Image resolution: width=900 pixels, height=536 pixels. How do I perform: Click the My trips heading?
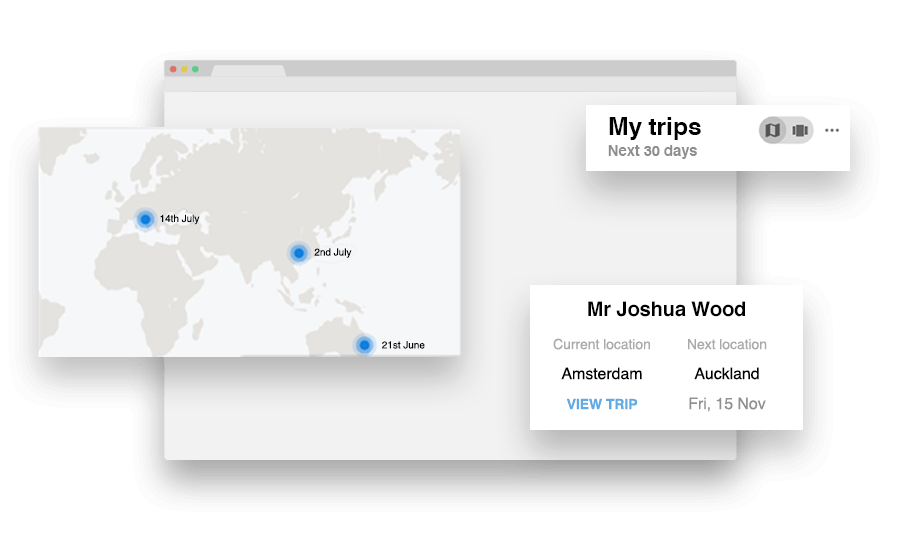pos(654,127)
